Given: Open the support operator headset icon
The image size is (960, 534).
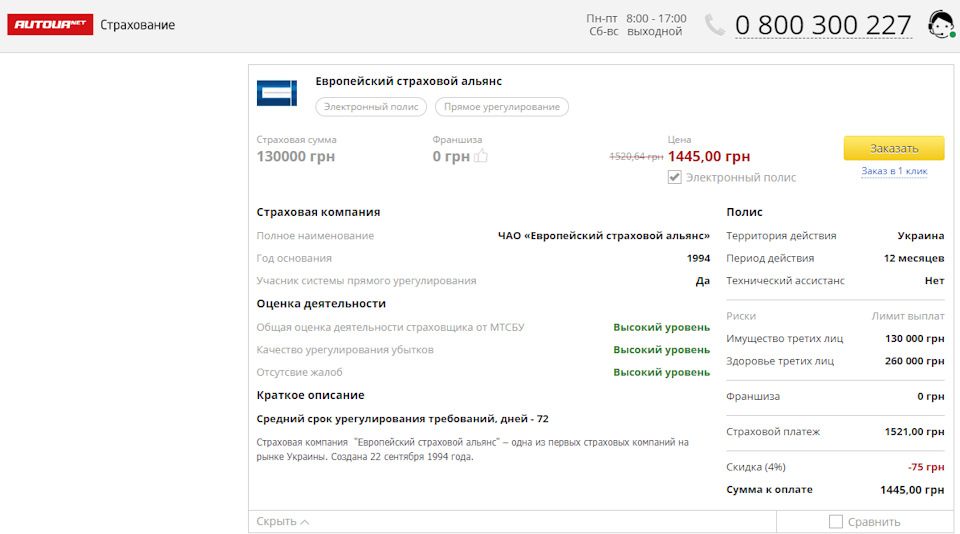Looking at the screenshot, I should [x=941, y=24].
